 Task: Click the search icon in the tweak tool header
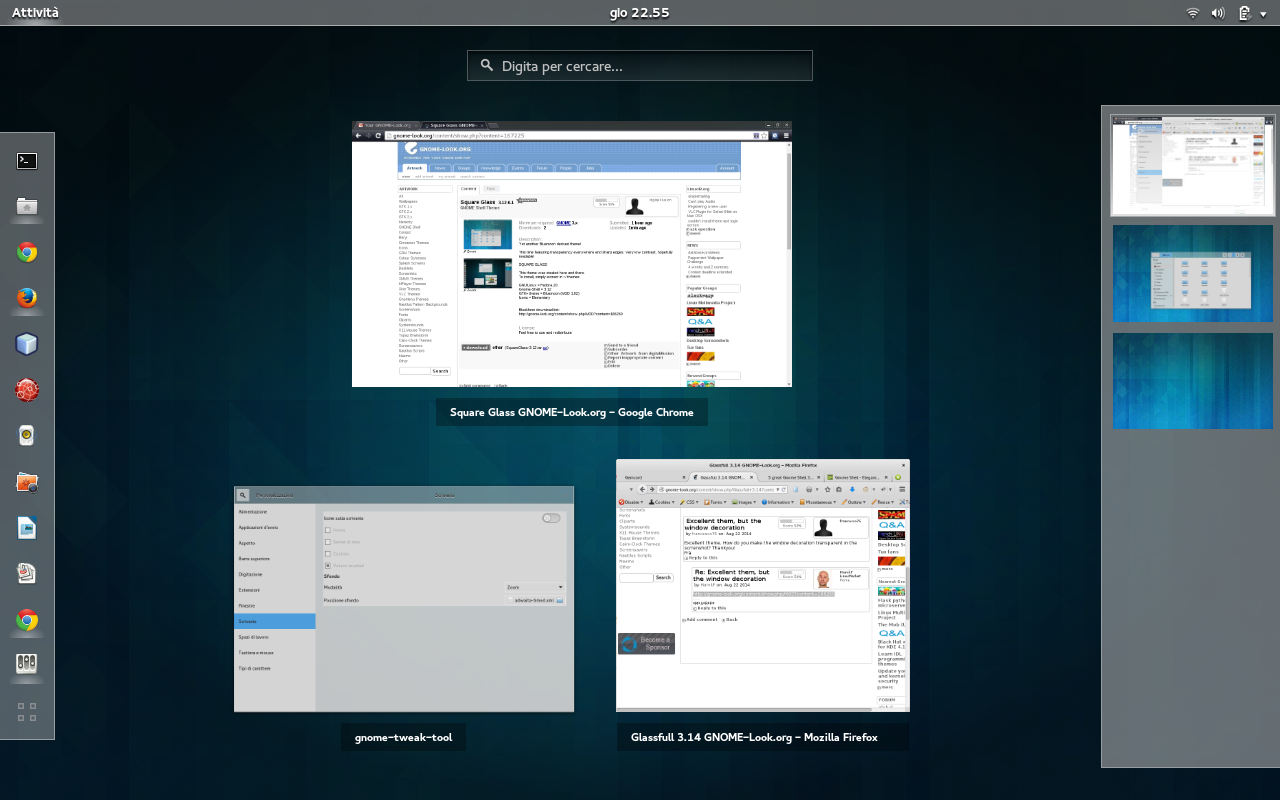click(243, 495)
